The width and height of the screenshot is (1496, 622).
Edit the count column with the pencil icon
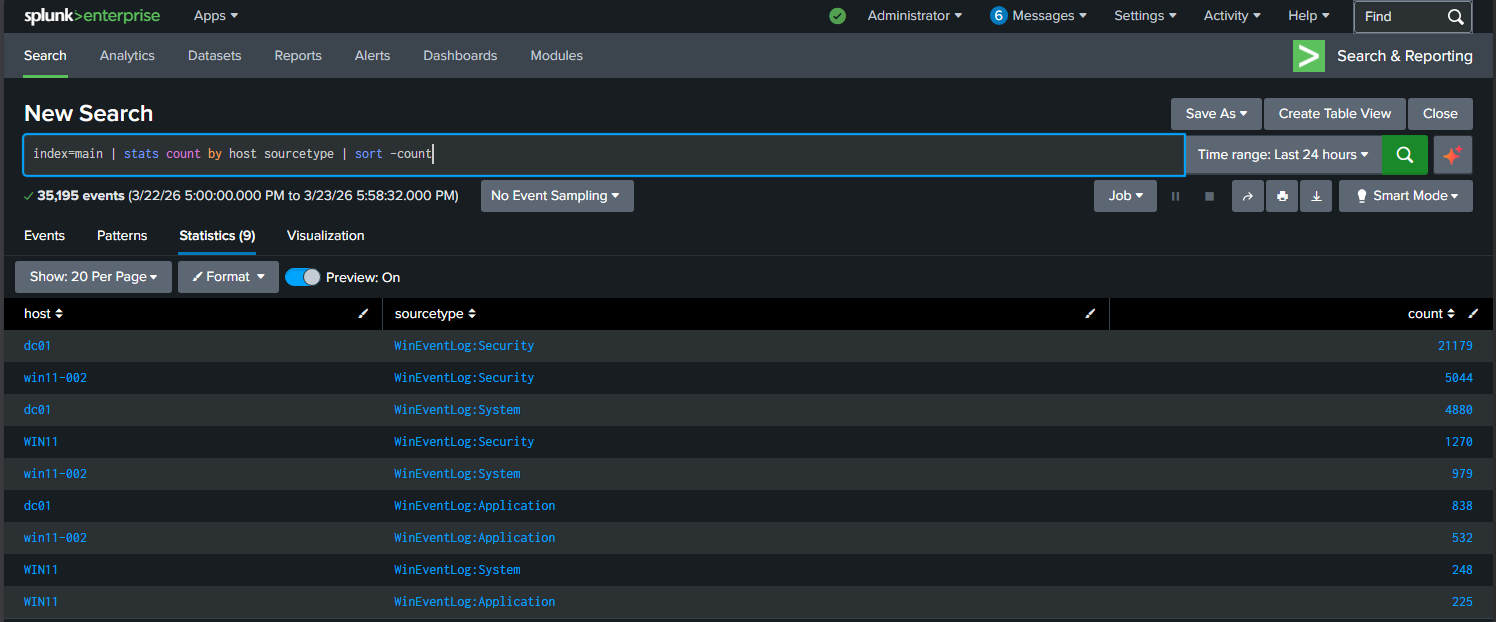[x=1473, y=313]
